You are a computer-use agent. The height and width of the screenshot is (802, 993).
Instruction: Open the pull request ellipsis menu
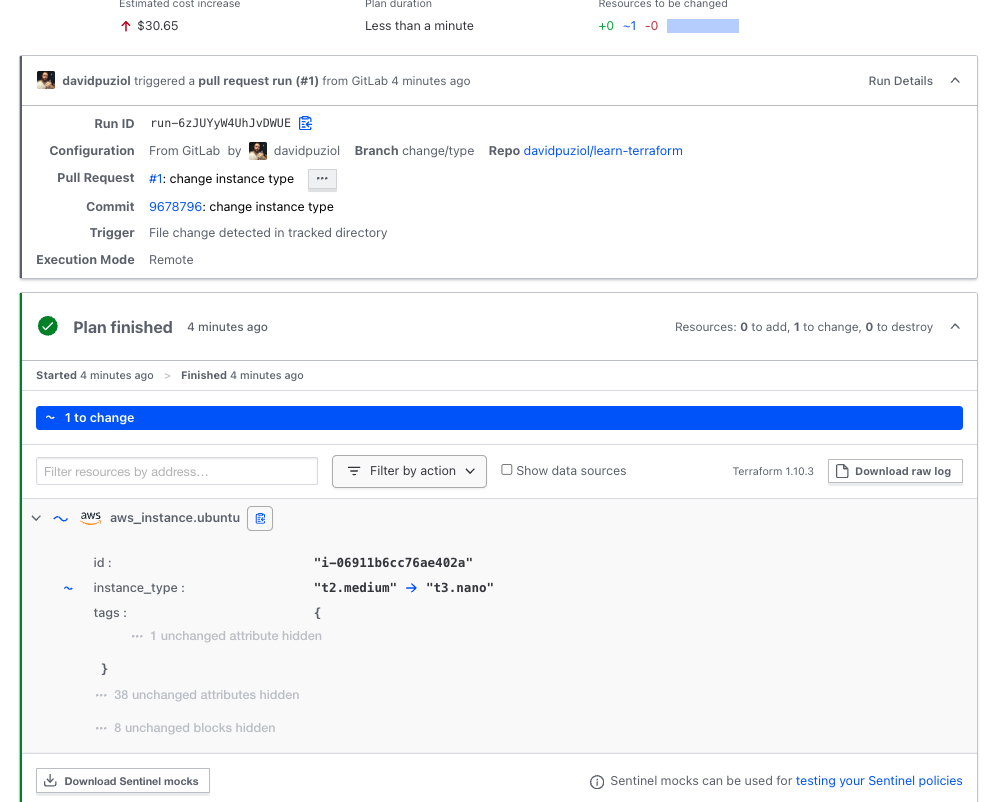[321, 179]
